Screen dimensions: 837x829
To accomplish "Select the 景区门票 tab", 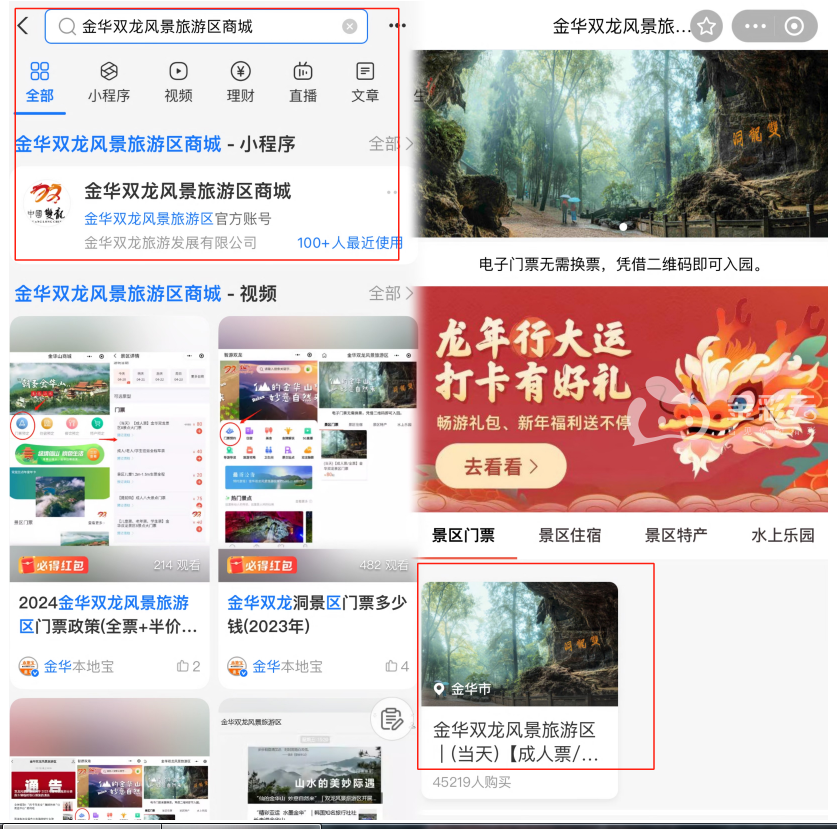I will click(x=463, y=535).
